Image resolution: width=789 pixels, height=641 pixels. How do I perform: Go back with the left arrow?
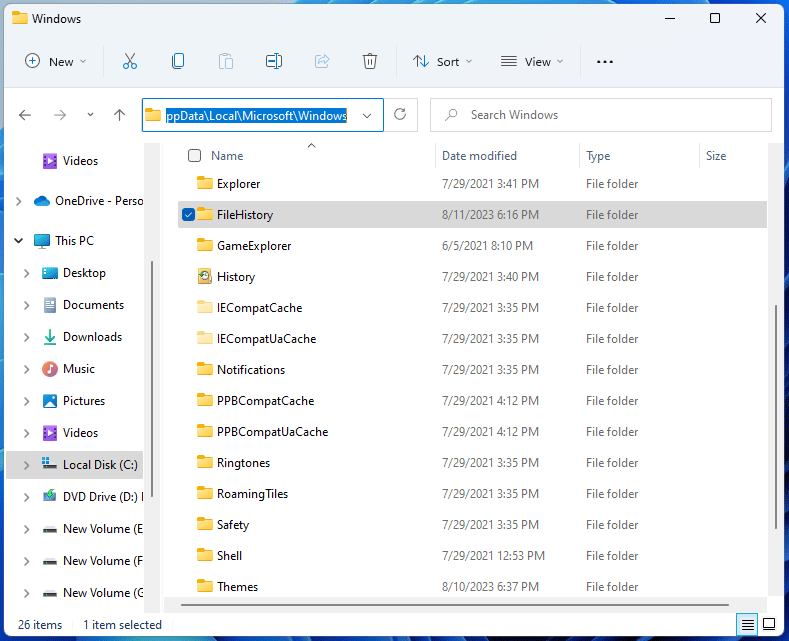click(x=25, y=115)
